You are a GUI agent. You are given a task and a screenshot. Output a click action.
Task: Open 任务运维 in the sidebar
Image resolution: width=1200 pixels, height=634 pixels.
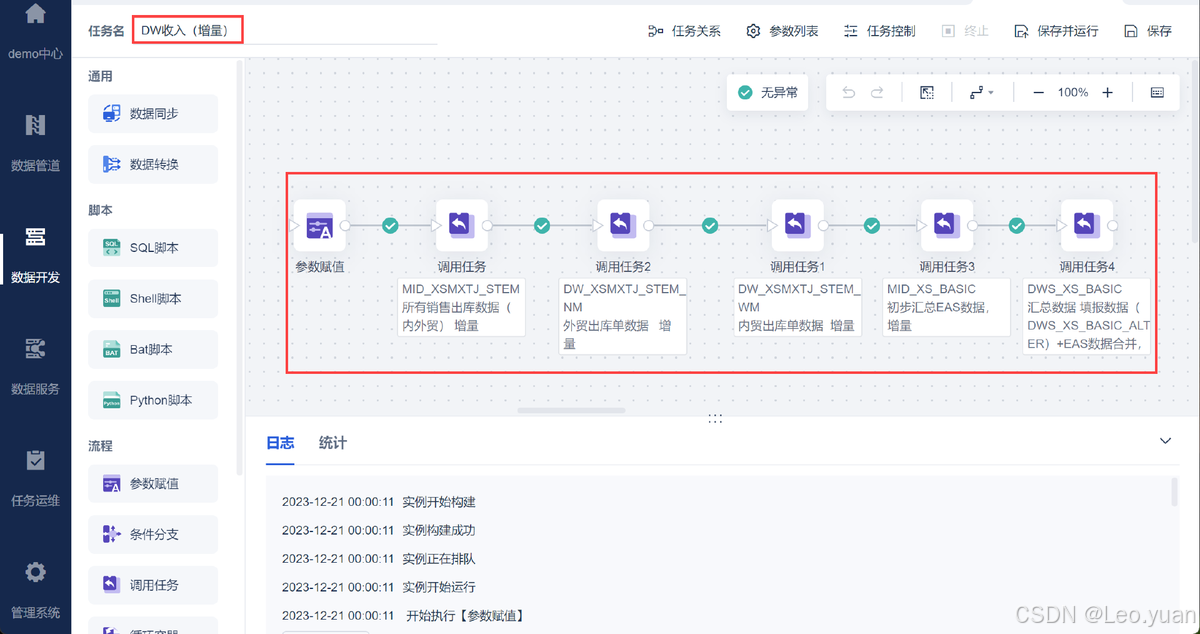35,476
